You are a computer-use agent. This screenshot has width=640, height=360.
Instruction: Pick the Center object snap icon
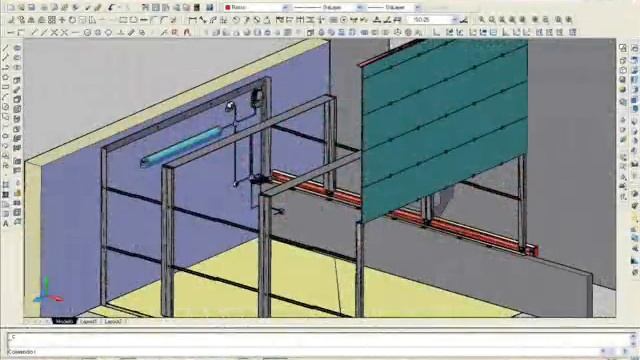pyautogui.click(x=87, y=32)
